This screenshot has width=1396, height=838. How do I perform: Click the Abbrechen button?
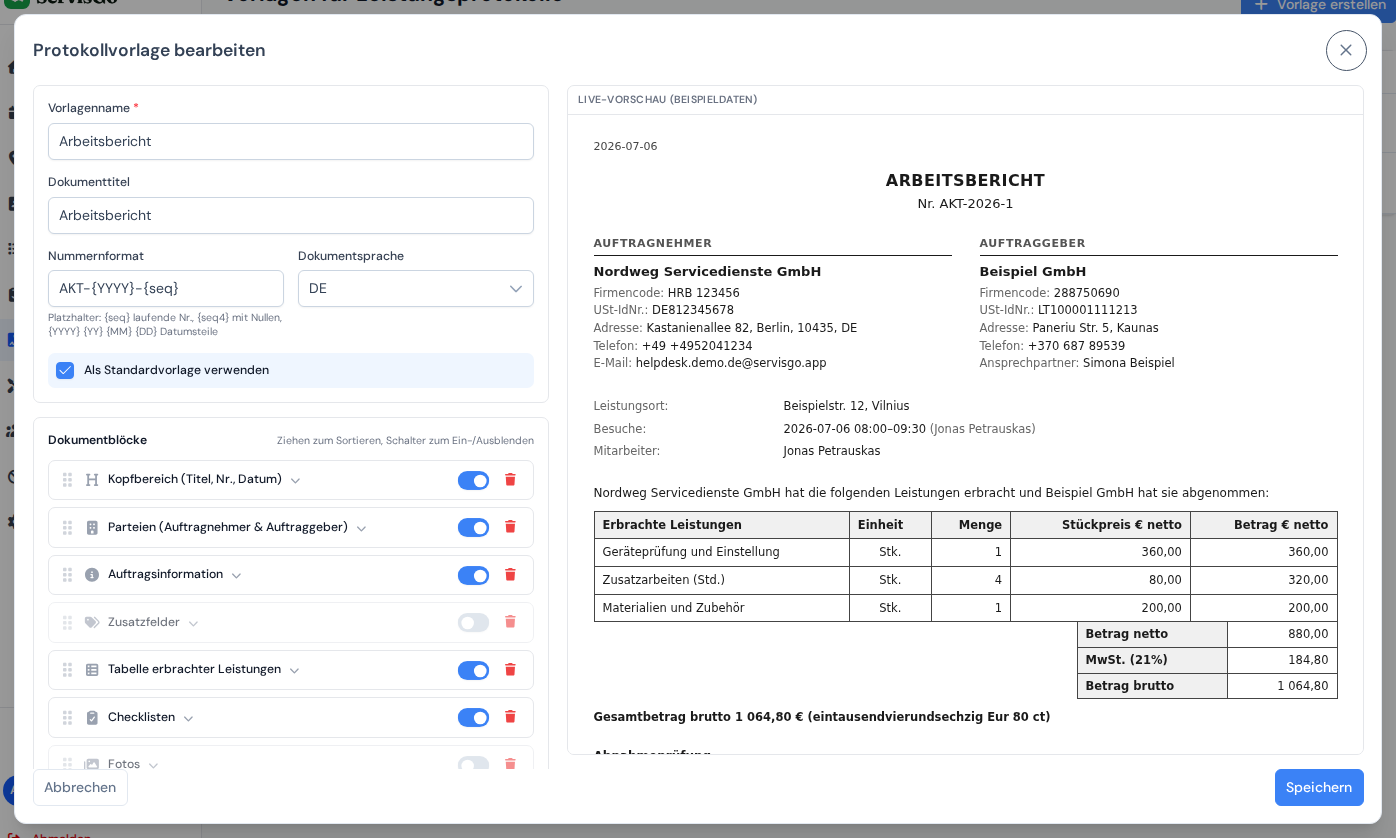coord(80,787)
